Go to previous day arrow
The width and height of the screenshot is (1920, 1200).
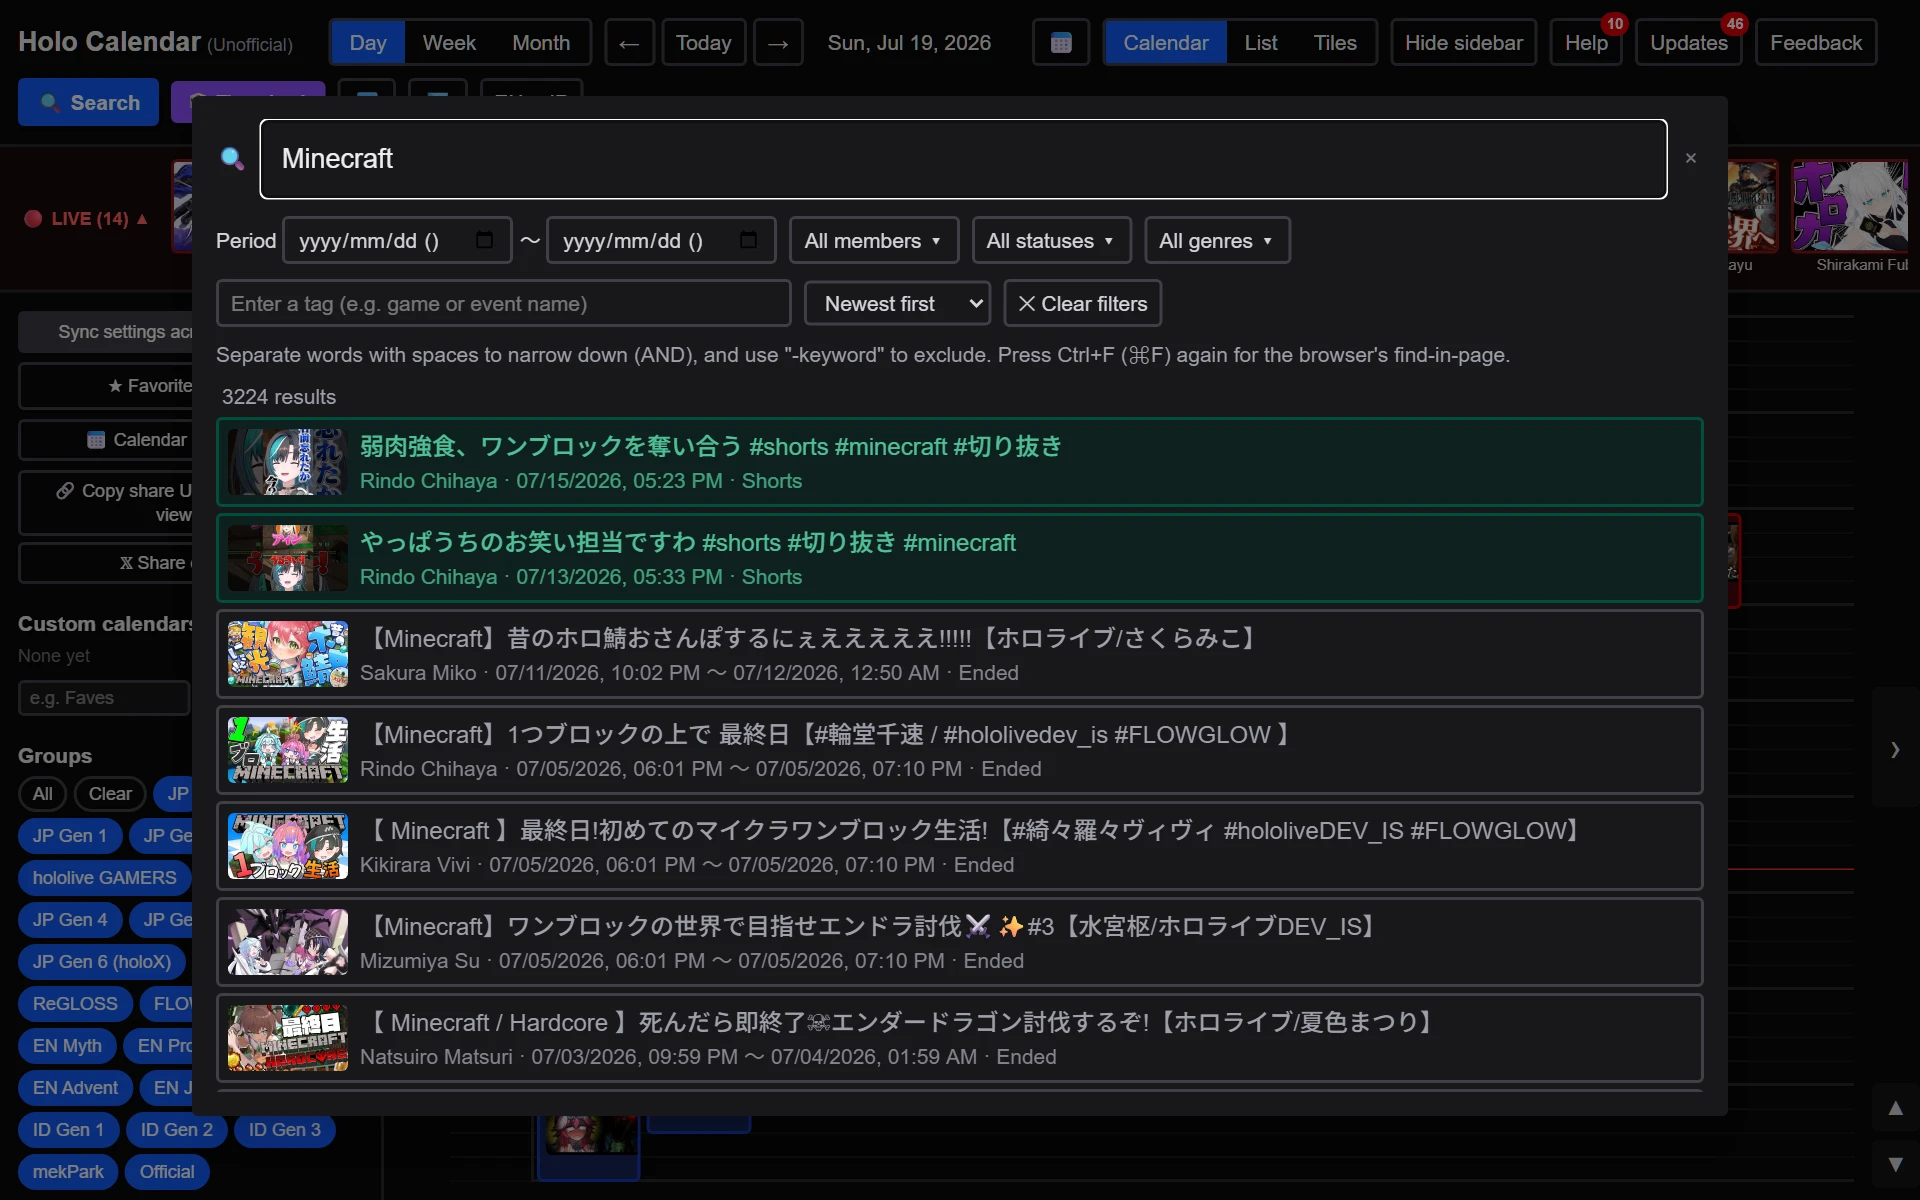629,43
